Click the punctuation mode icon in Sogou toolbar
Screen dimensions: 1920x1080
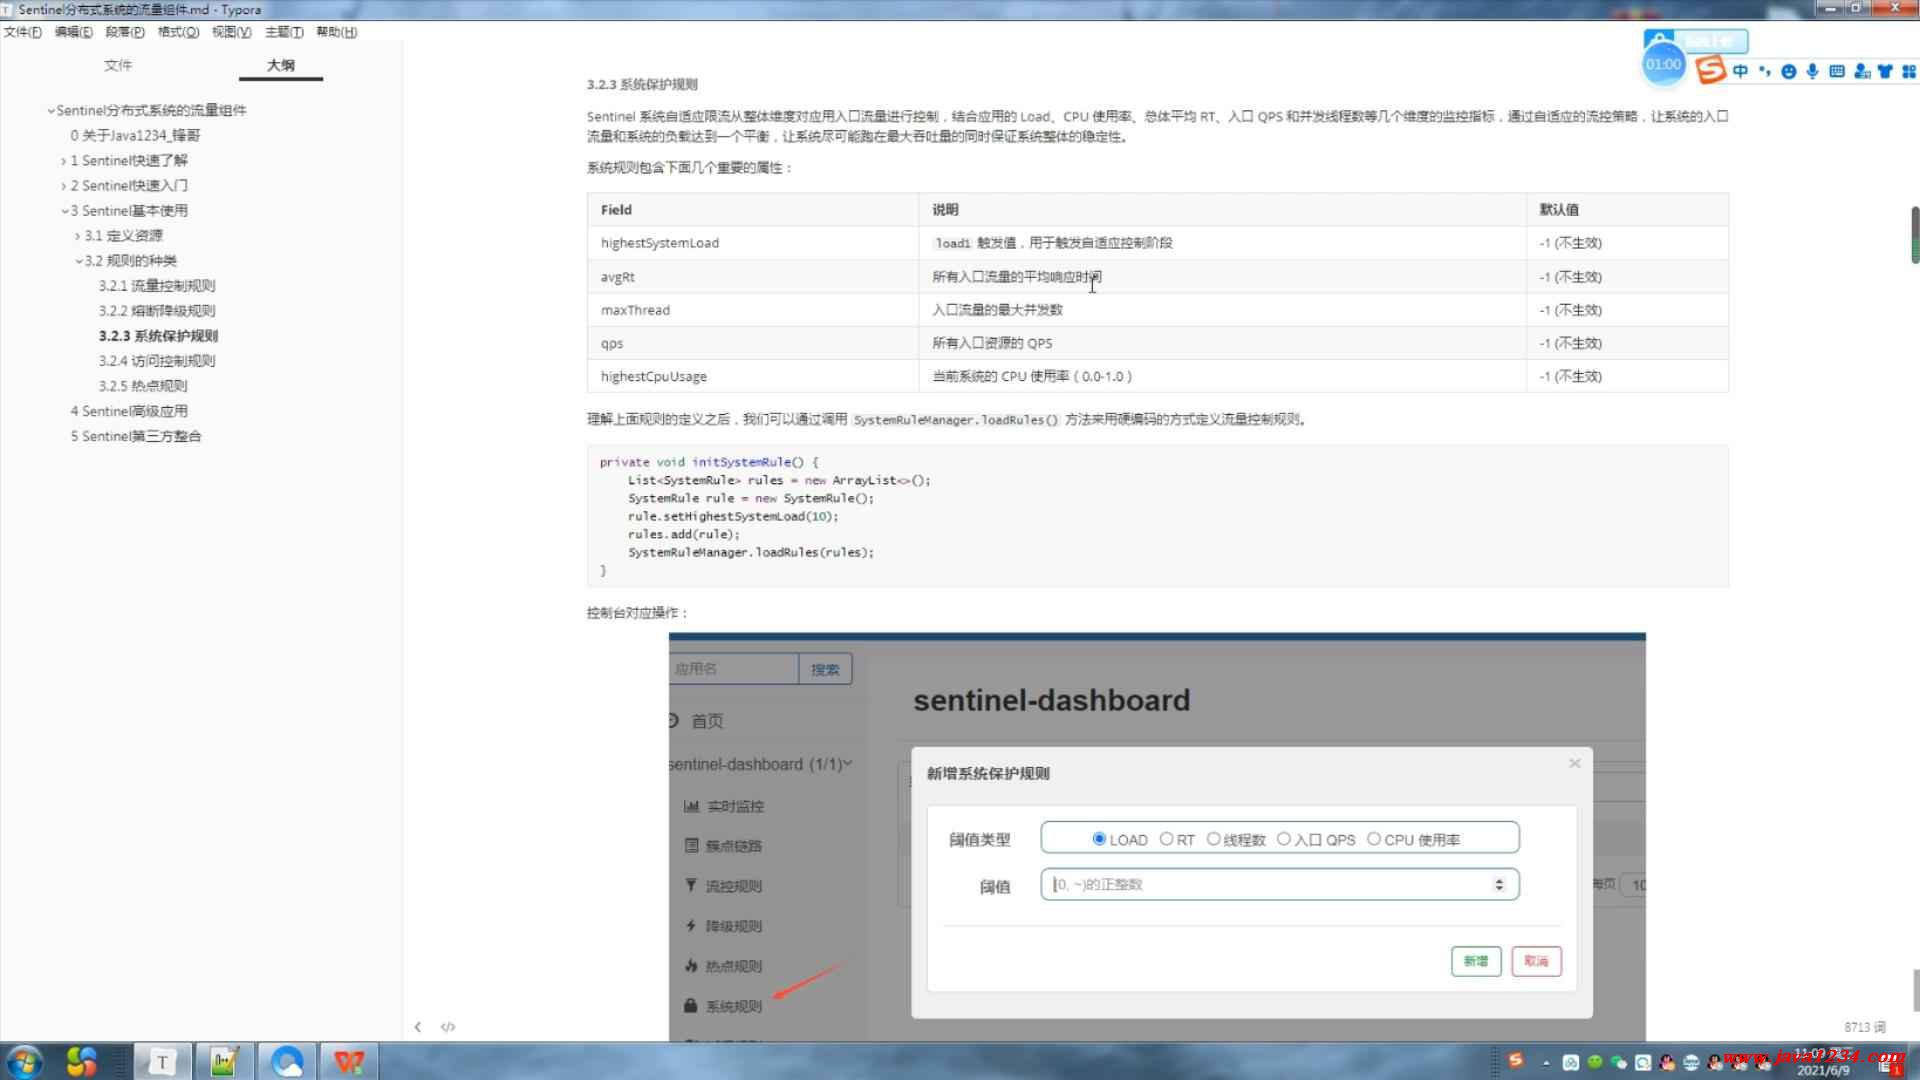coord(1764,71)
